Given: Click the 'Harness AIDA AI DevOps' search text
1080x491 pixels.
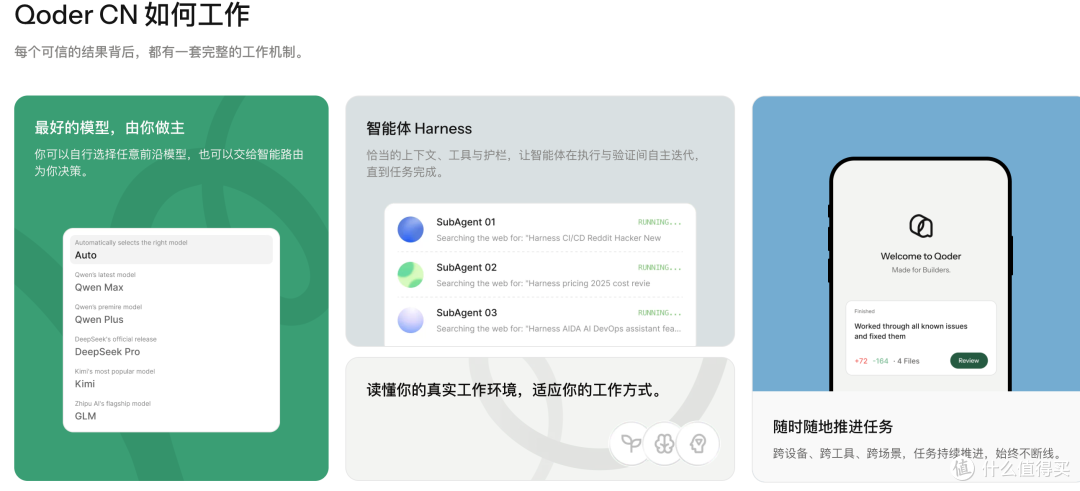Looking at the screenshot, I should 559,329.
